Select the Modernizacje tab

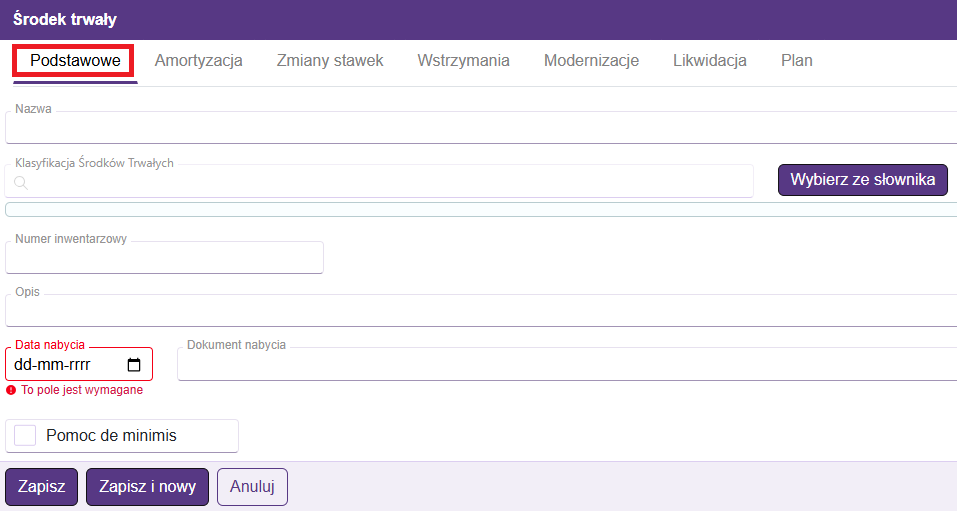click(x=591, y=61)
